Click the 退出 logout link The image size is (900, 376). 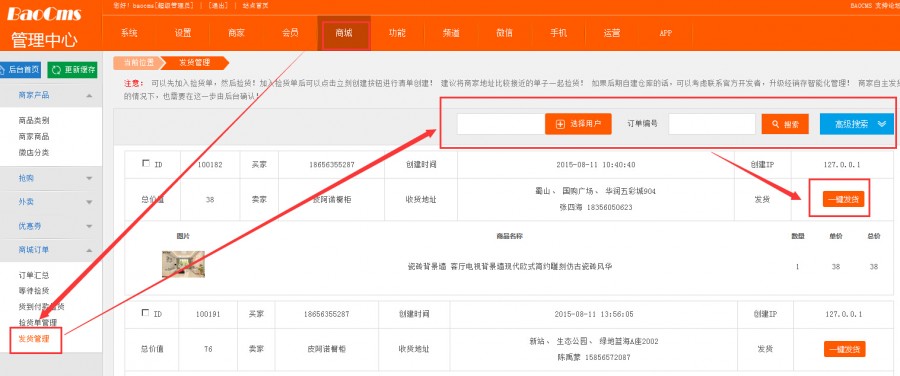click(x=217, y=5)
